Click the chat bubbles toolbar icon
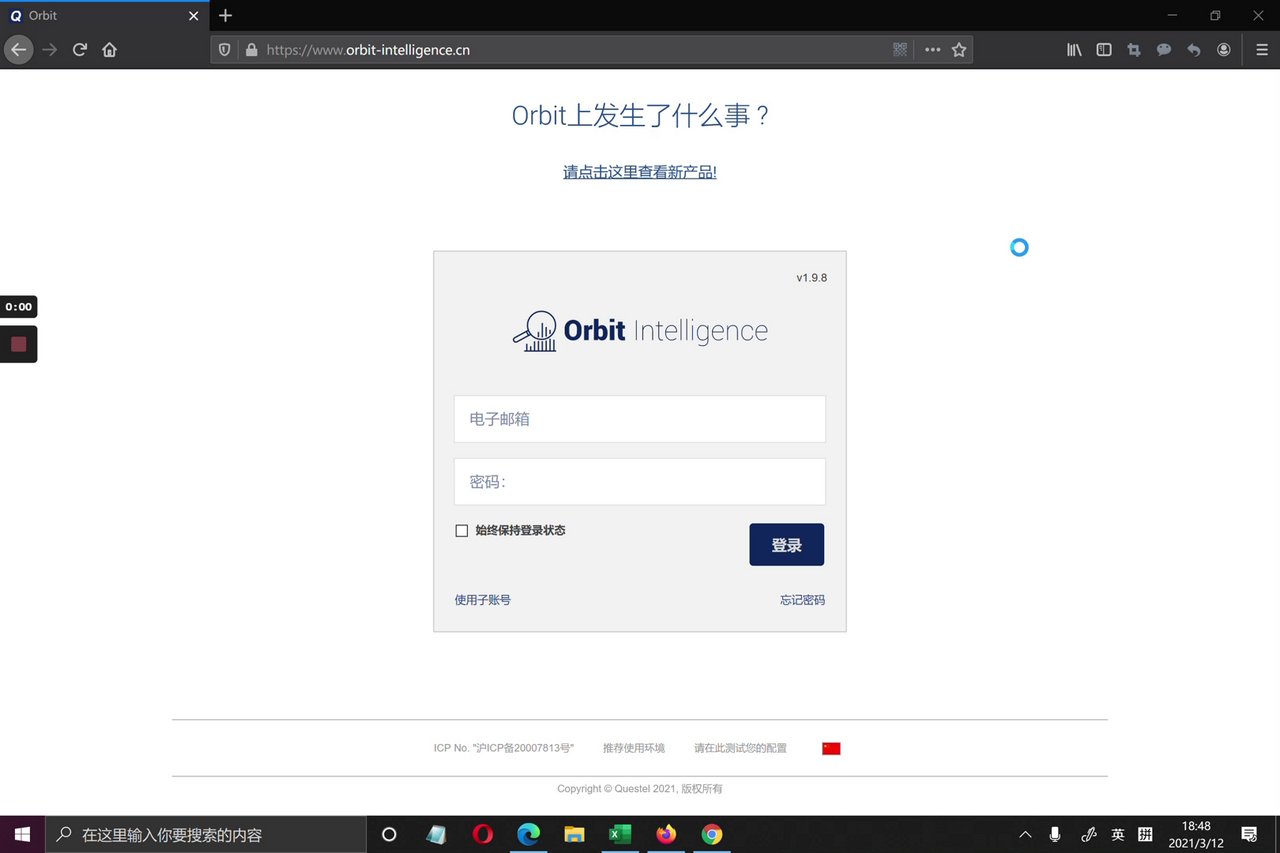Viewport: 1280px width, 853px height. click(x=1164, y=49)
